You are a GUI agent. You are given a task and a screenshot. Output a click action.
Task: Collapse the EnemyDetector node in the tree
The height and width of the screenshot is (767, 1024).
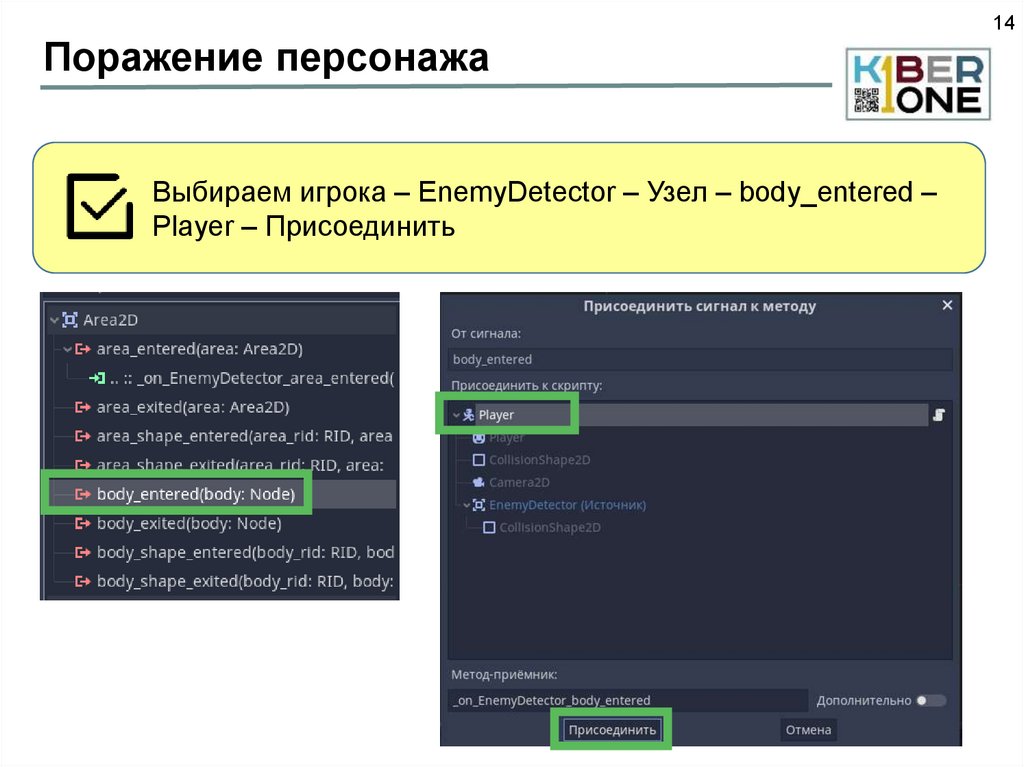point(465,505)
